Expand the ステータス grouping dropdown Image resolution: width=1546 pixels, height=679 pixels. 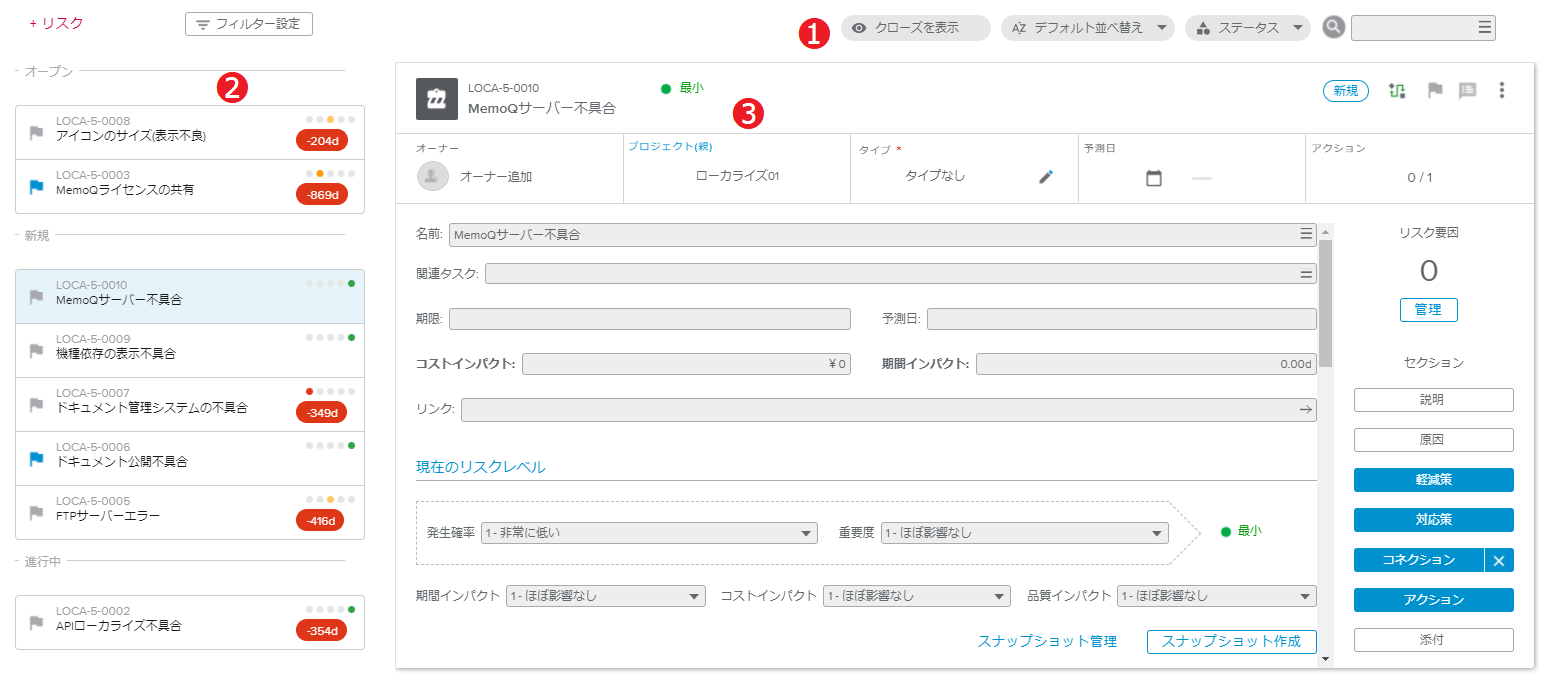(1247, 28)
